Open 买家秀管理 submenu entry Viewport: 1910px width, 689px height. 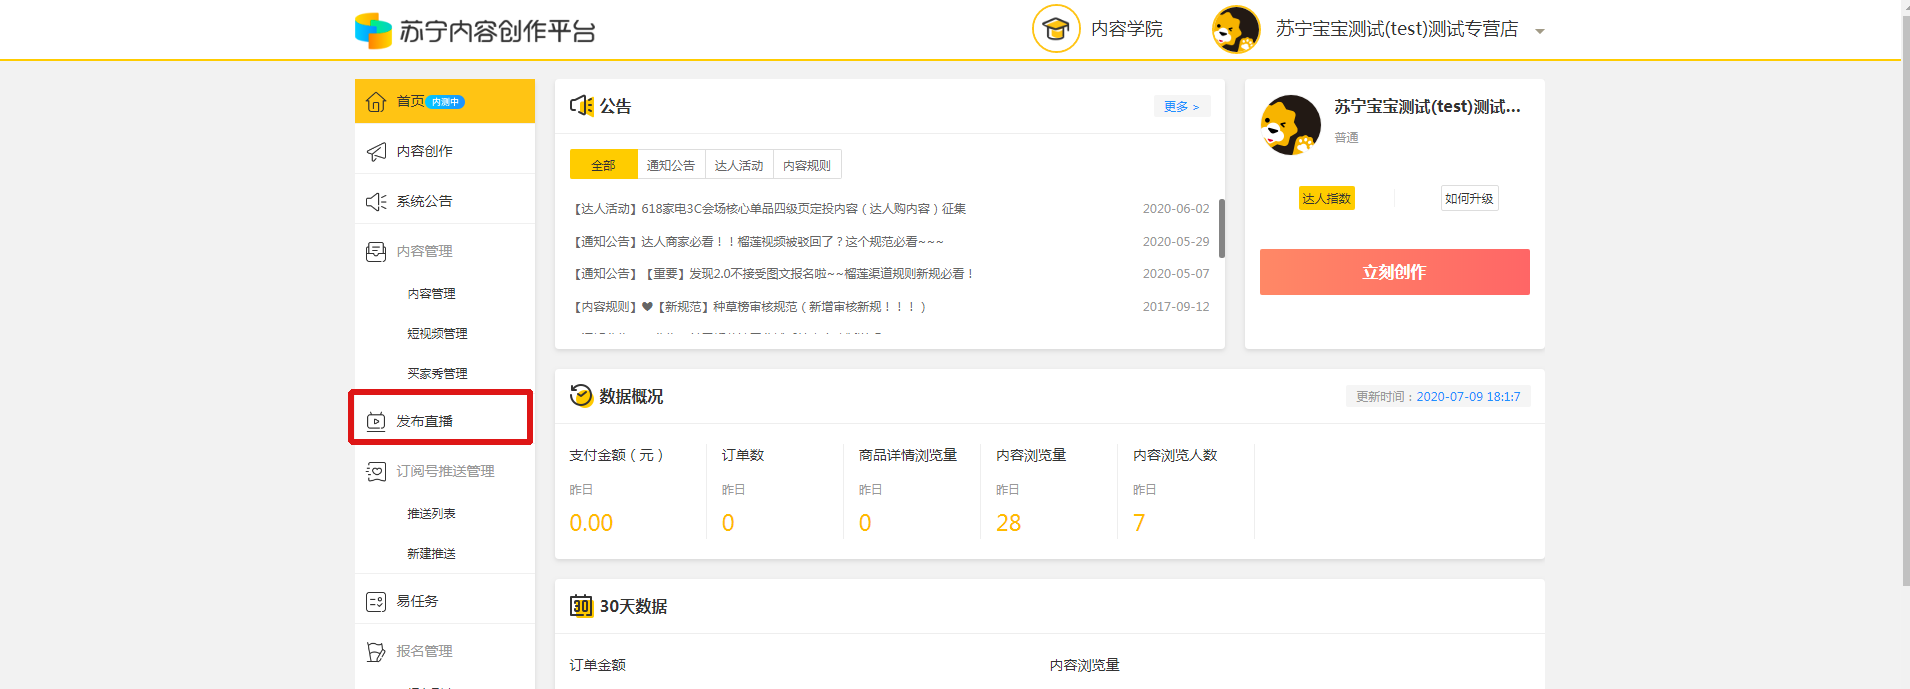coord(437,373)
